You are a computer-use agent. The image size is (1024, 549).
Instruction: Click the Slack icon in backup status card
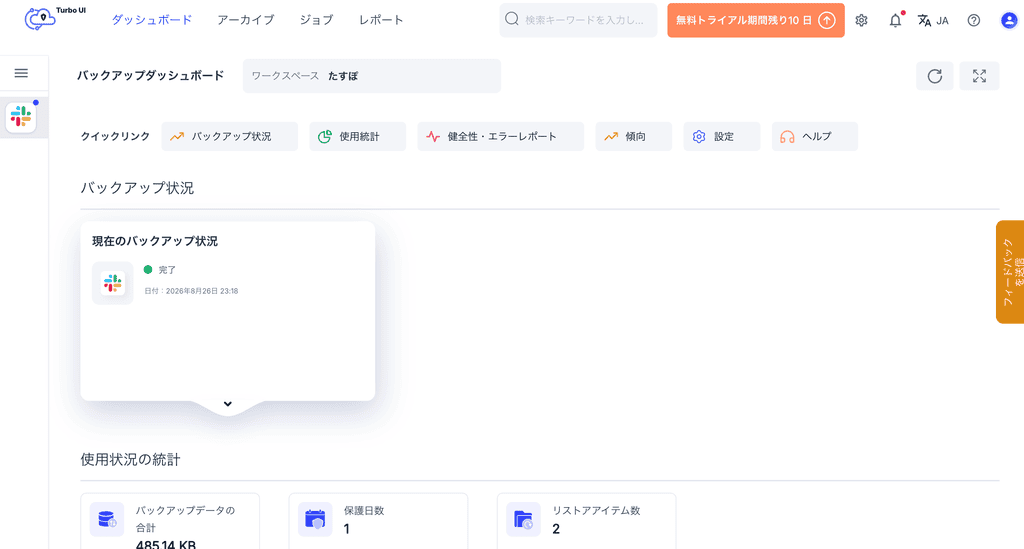112,283
